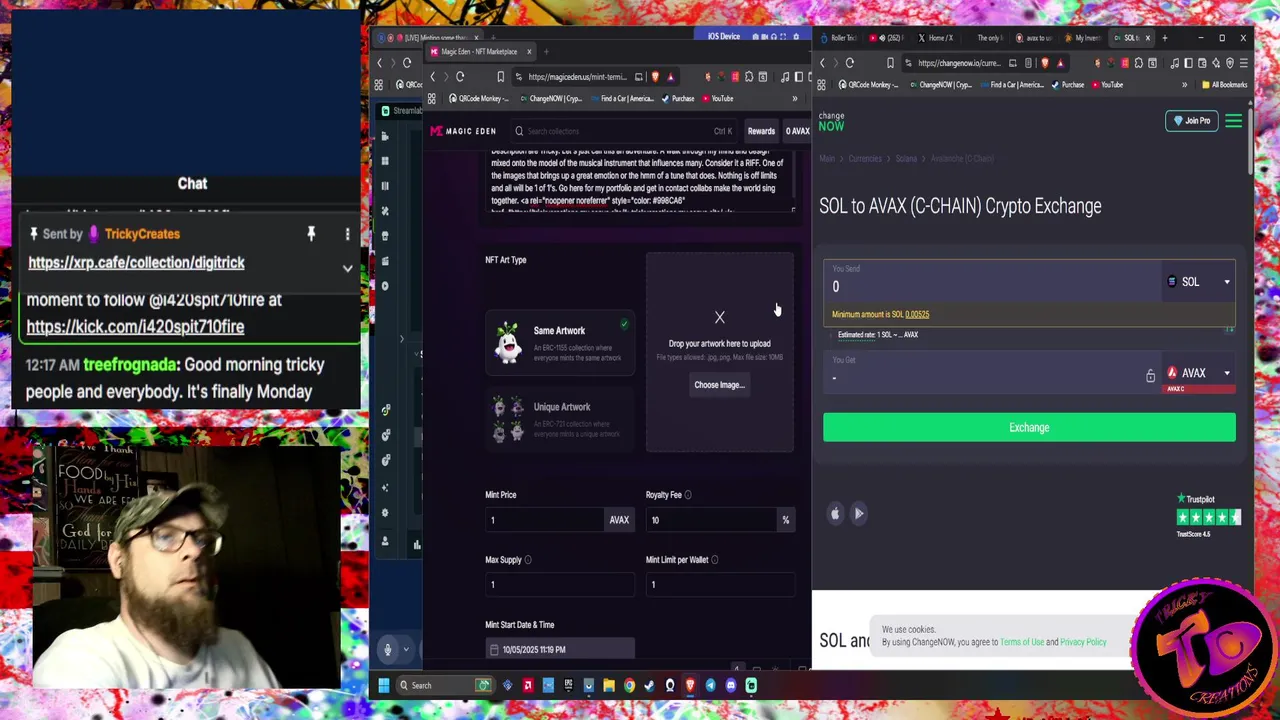The height and width of the screenshot is (720, 1280).
Task: Reload the ChangeNOW browser page
Action: pyautogui.click(x=850, y=63)
